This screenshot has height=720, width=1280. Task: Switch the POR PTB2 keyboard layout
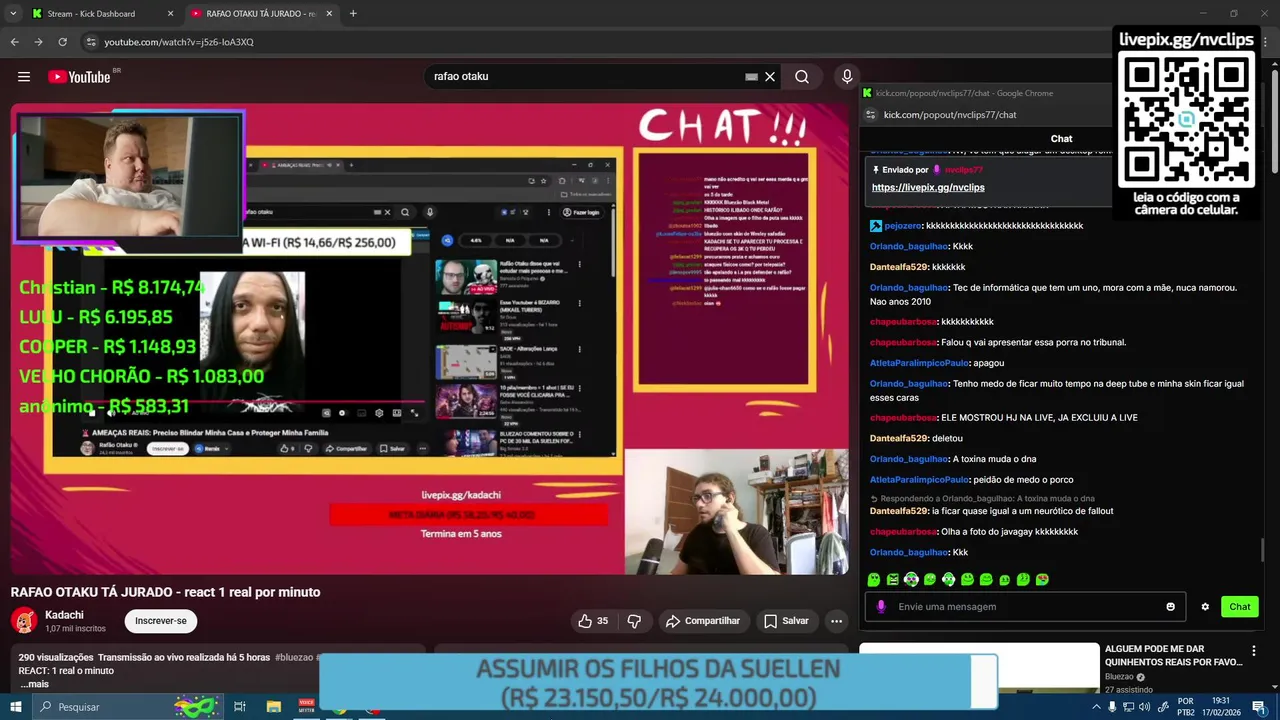pos(1186,707)
